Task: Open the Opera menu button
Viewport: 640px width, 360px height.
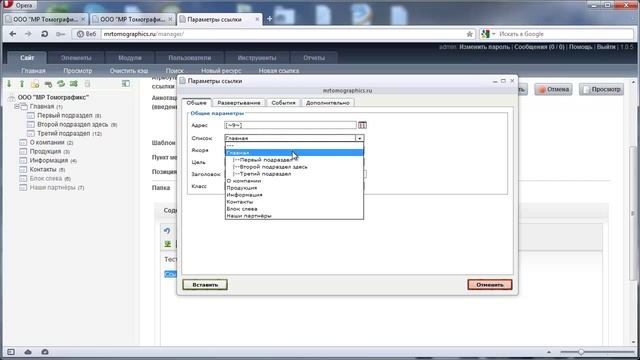Action: coord(20,5)
